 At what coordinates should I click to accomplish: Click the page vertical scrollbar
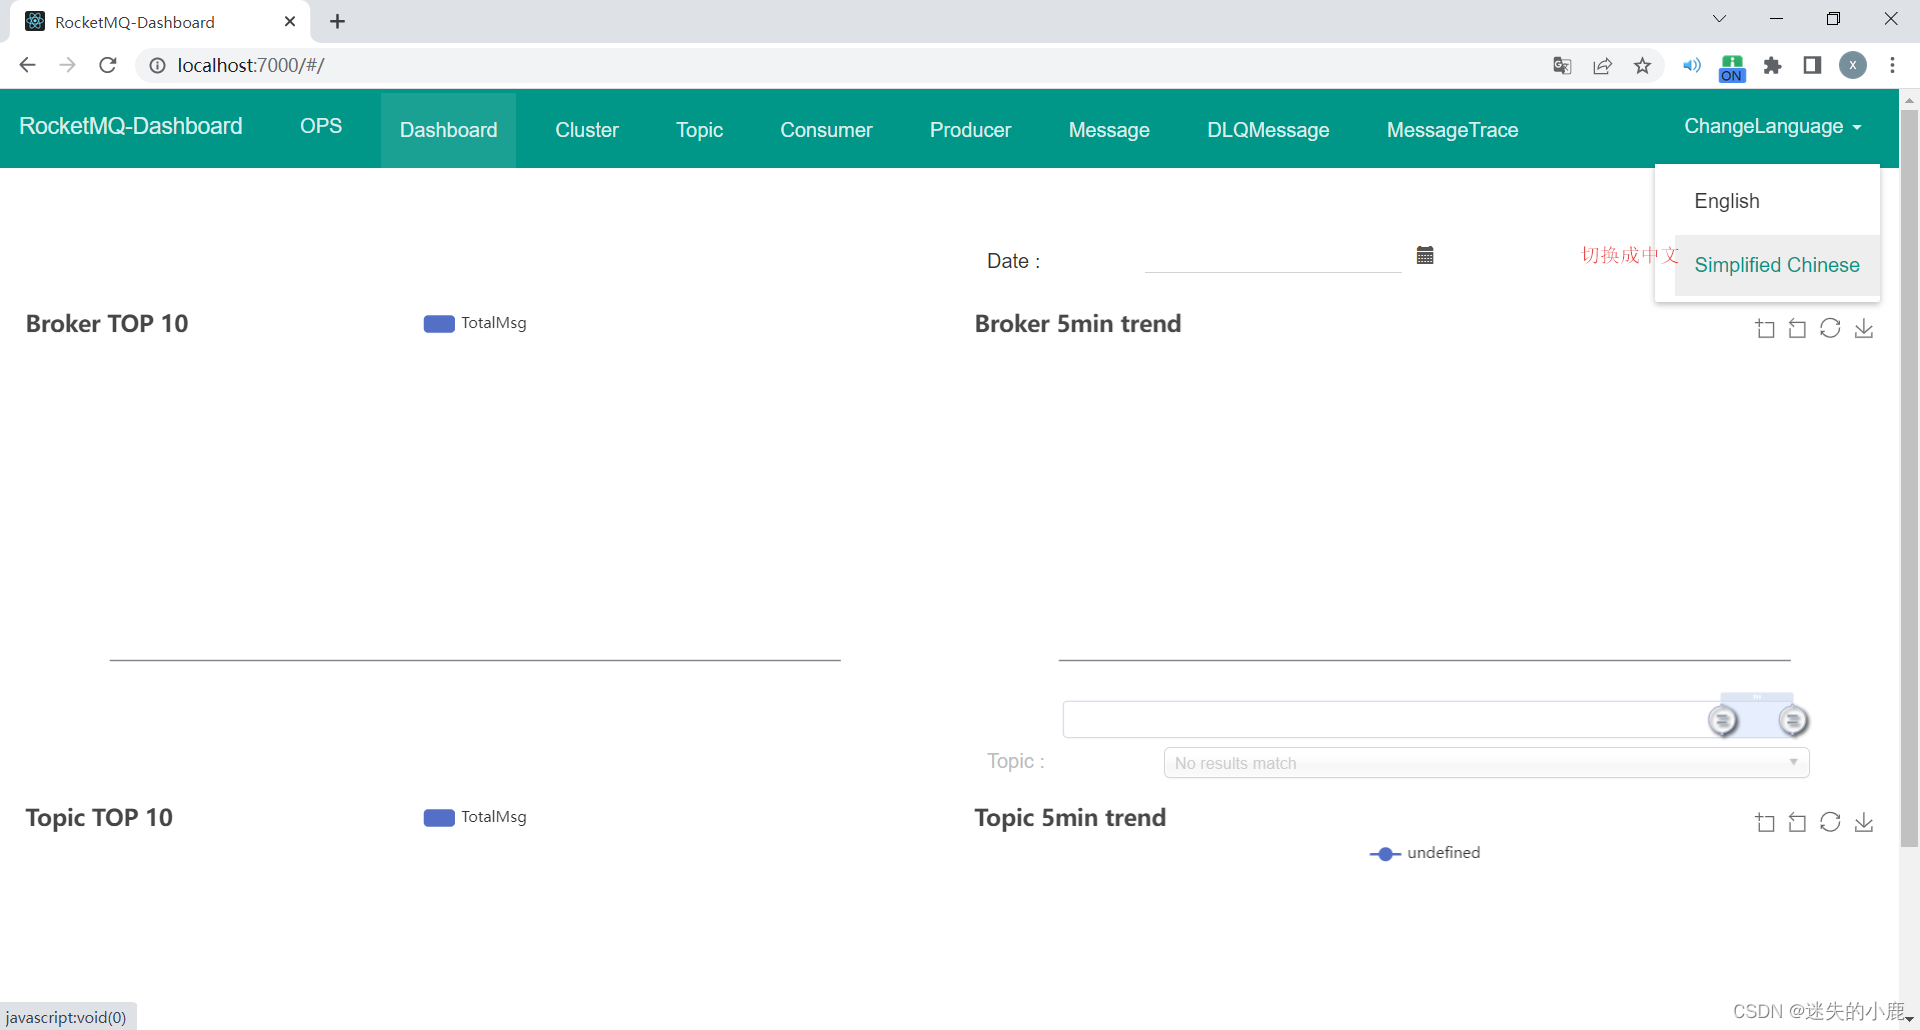click(x=1909, y=478)
